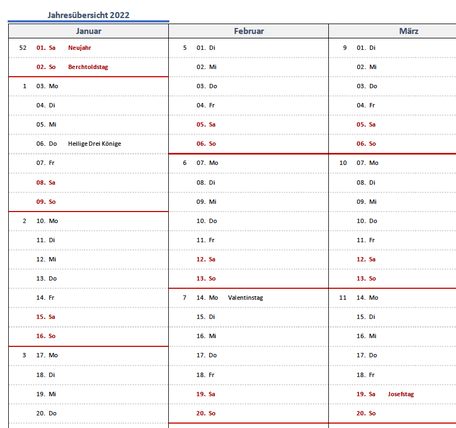
Task: Click week number 11 in März
Action: pos(343,298)
